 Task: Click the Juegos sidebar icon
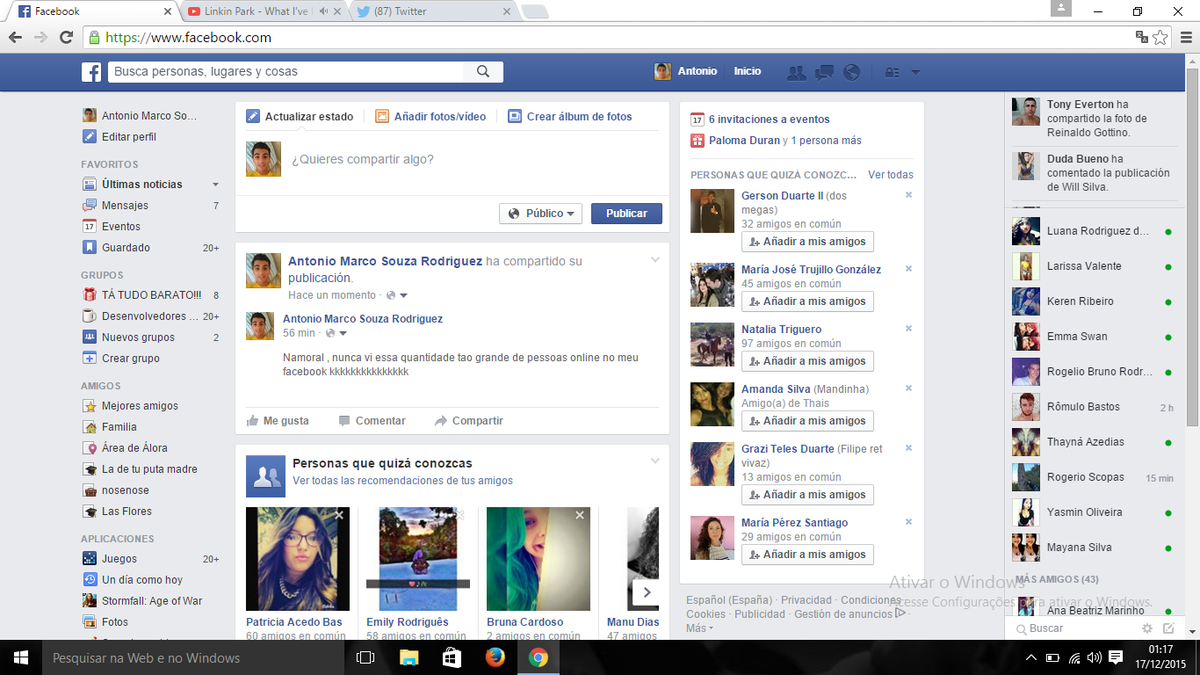click(x=90, y=559)
